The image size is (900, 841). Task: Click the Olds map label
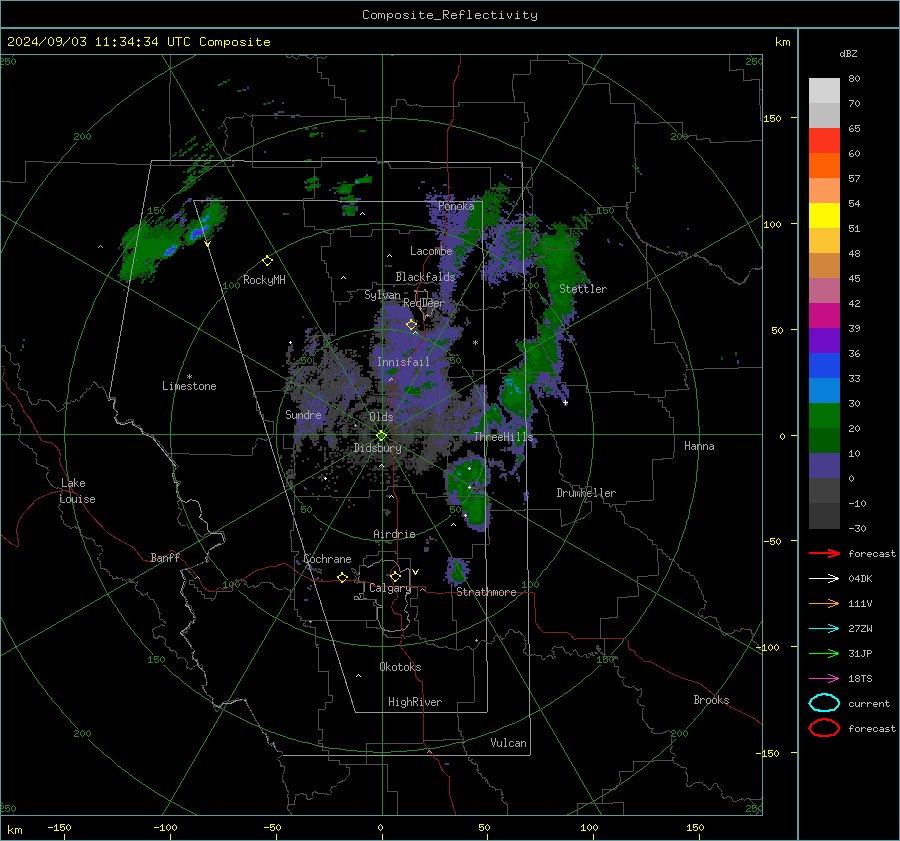[x=381, y=417]
